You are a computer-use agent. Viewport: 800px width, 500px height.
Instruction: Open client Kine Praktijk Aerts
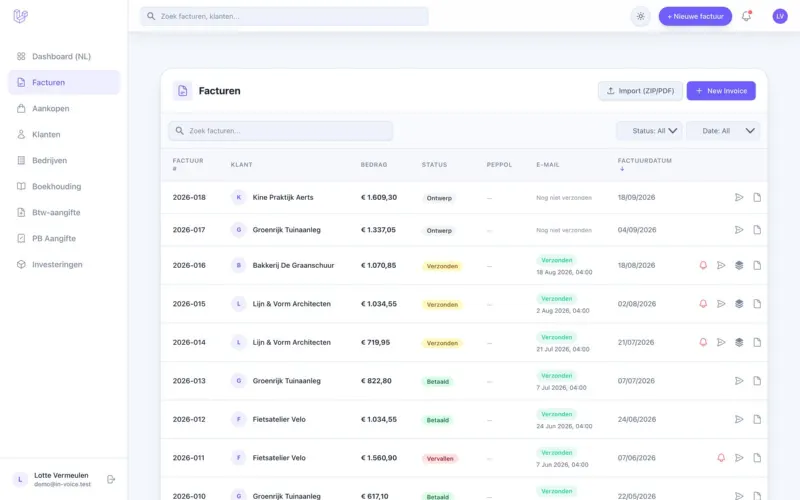283,197
